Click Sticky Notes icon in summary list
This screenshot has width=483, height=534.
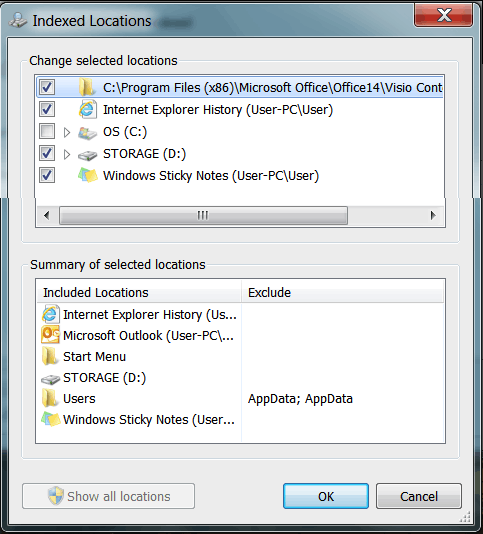pos(50,419)
